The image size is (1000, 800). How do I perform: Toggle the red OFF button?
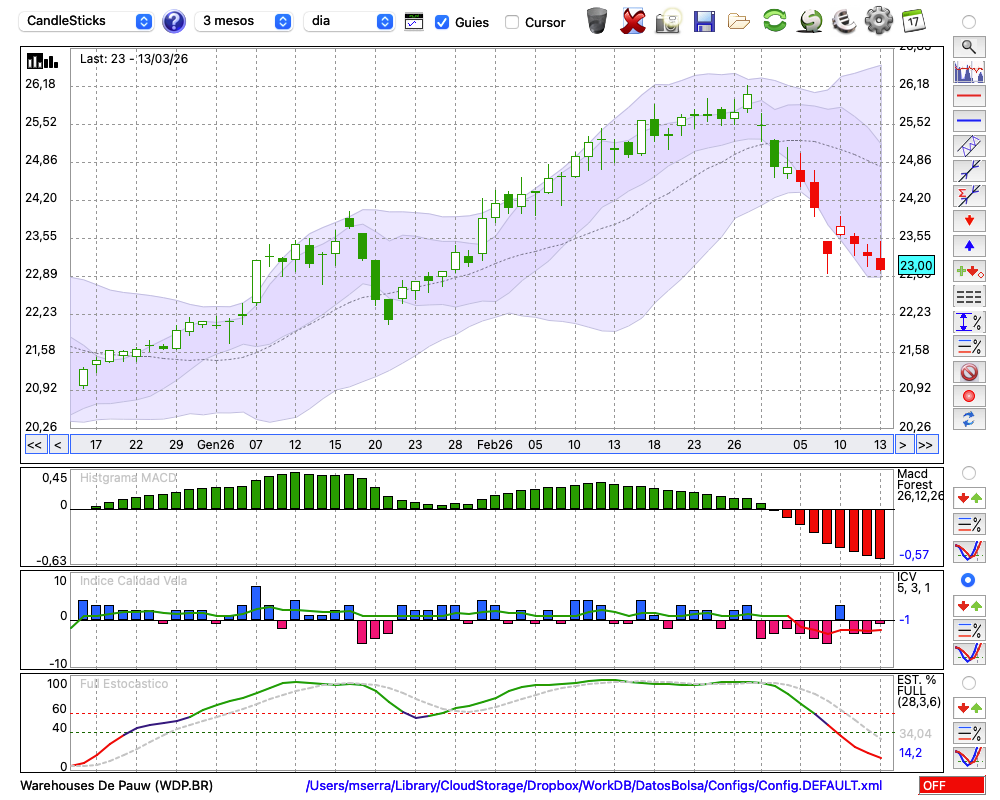(952, 785)
